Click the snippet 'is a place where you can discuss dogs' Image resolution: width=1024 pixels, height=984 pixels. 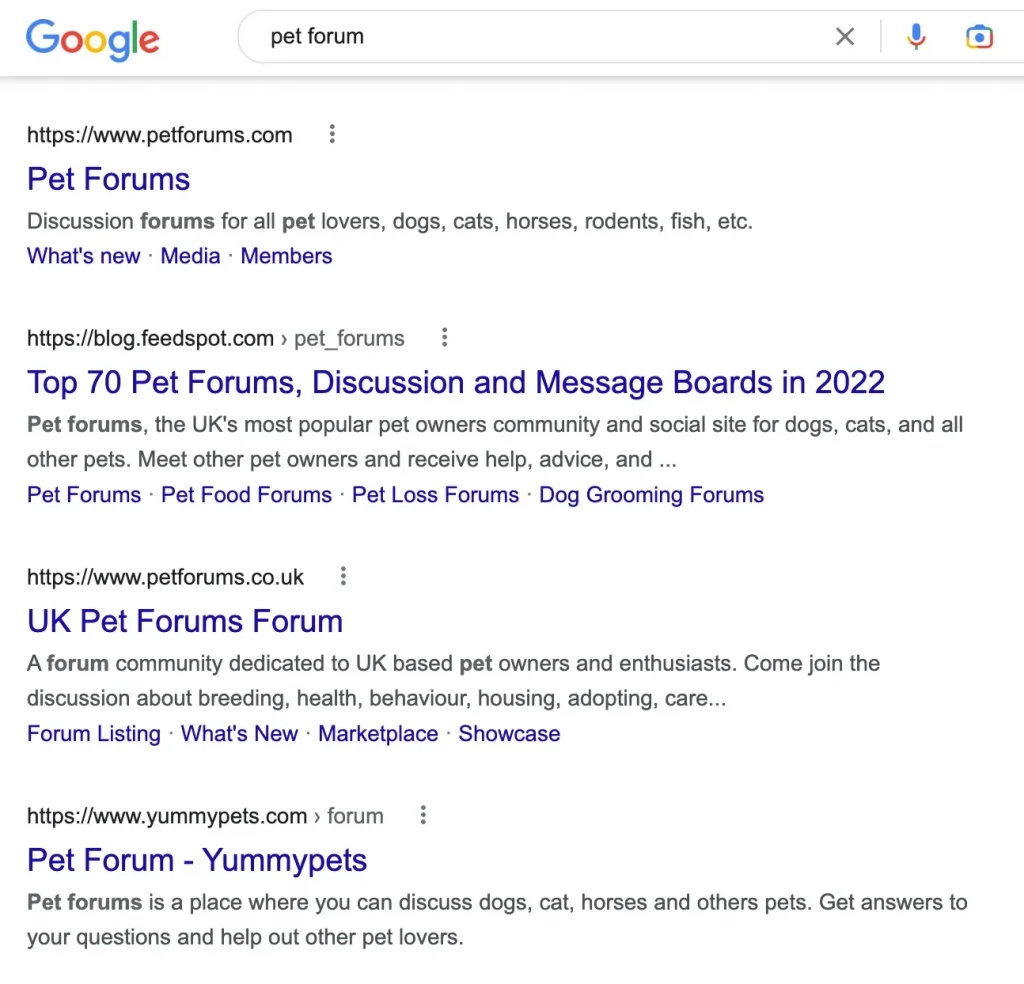point(497,920)
